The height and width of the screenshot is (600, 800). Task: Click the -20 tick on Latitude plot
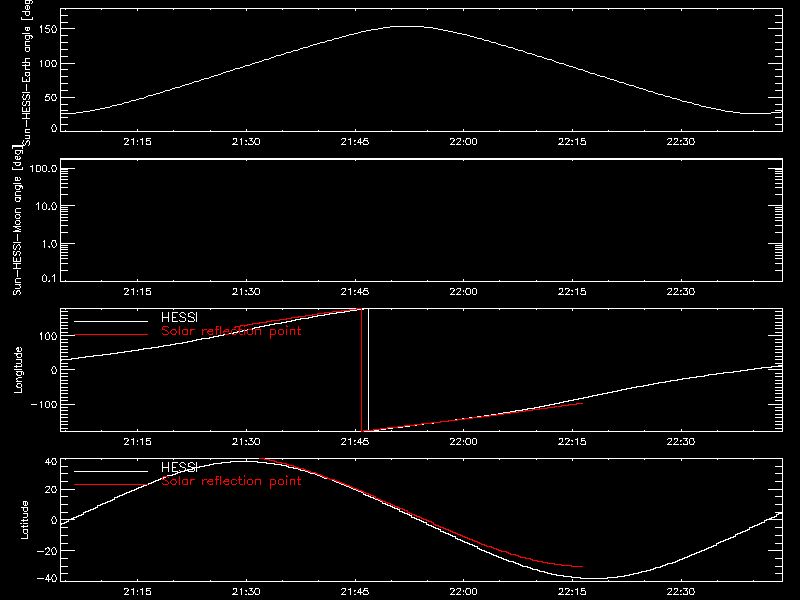pos(46,551)
